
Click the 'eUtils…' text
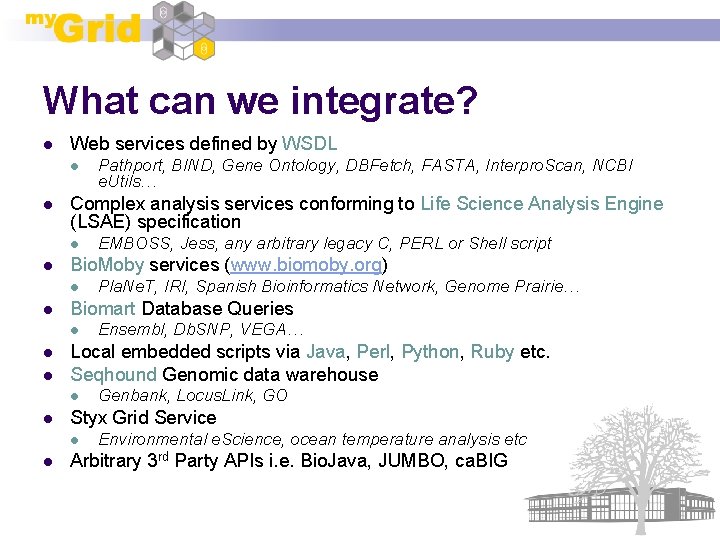[128, 182]
